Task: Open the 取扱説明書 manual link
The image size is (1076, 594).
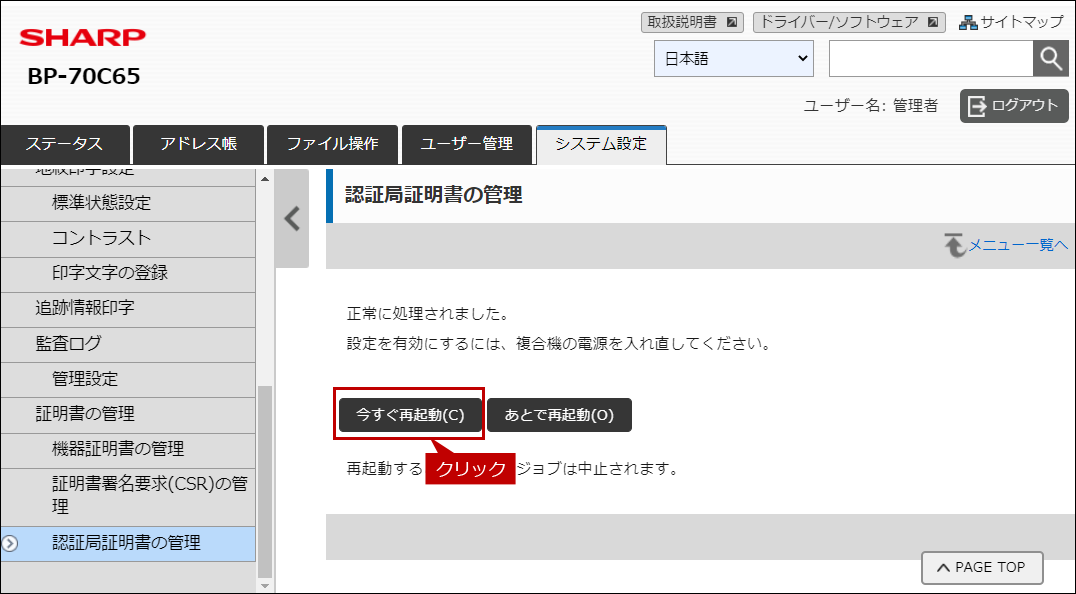Action: coord(692,23)
